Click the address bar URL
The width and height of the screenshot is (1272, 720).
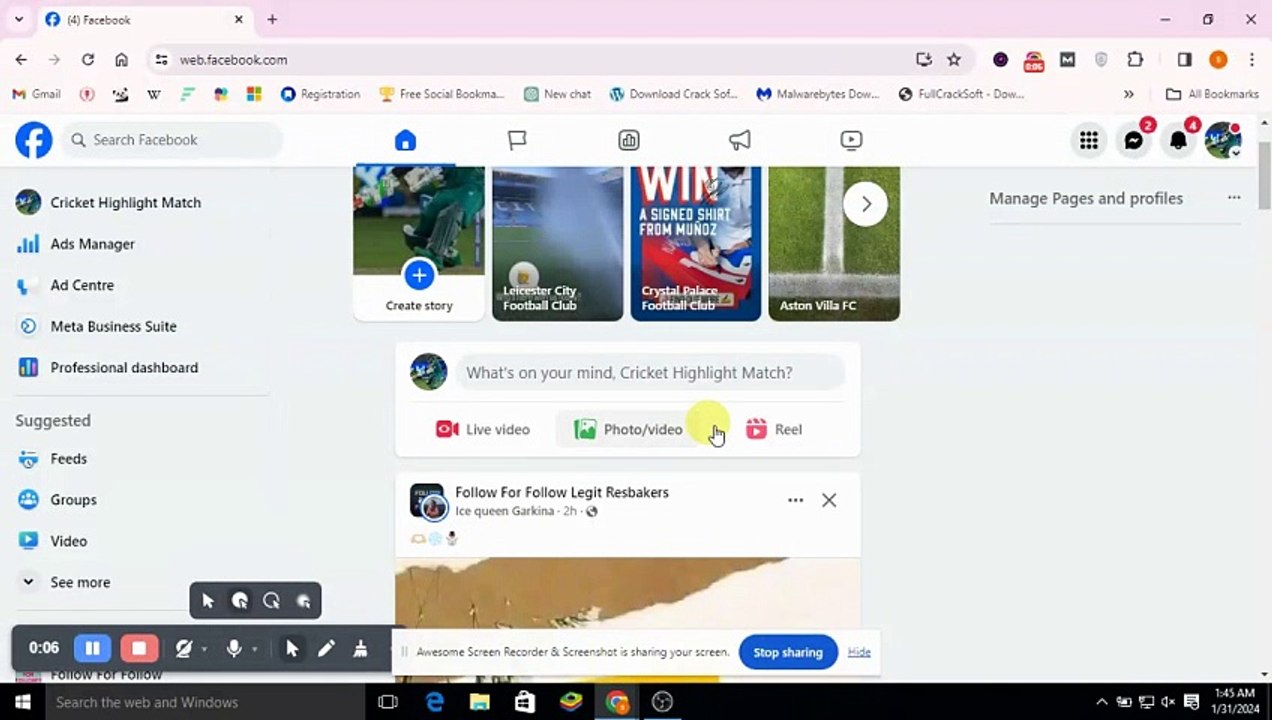233,60
